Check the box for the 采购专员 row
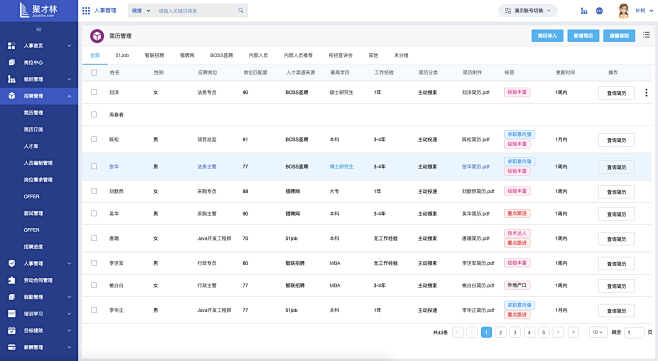This screenshot has height=361, width=658. tap(94, 191)
